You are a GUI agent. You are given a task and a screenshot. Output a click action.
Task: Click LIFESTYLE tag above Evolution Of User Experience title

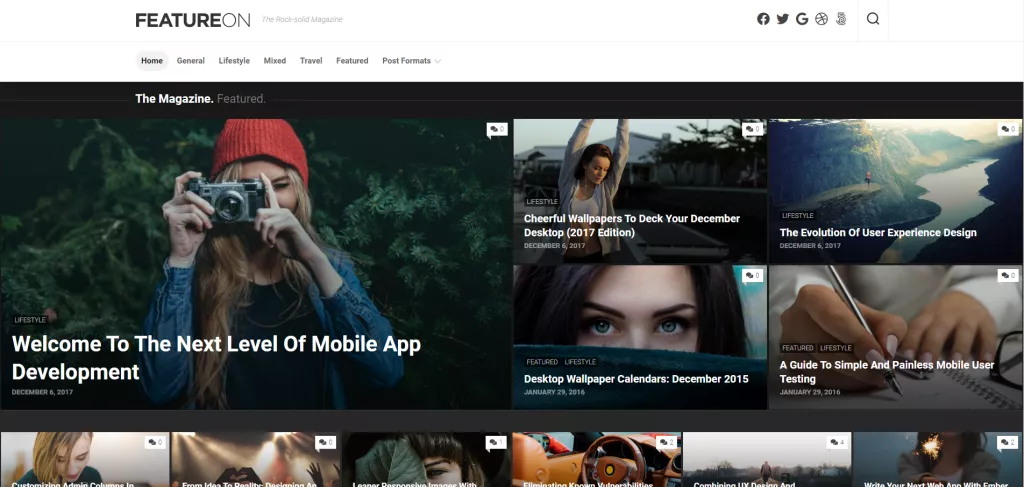(797, 215)
